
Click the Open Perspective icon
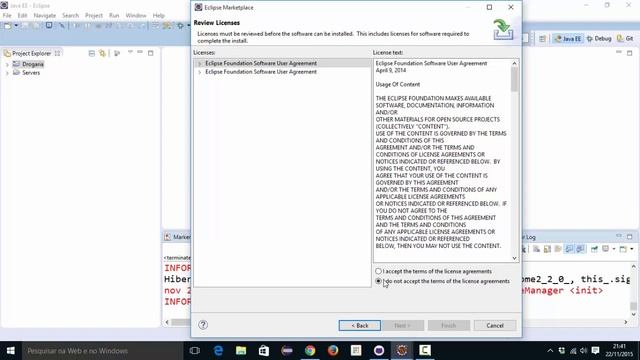tap(542, 38)
